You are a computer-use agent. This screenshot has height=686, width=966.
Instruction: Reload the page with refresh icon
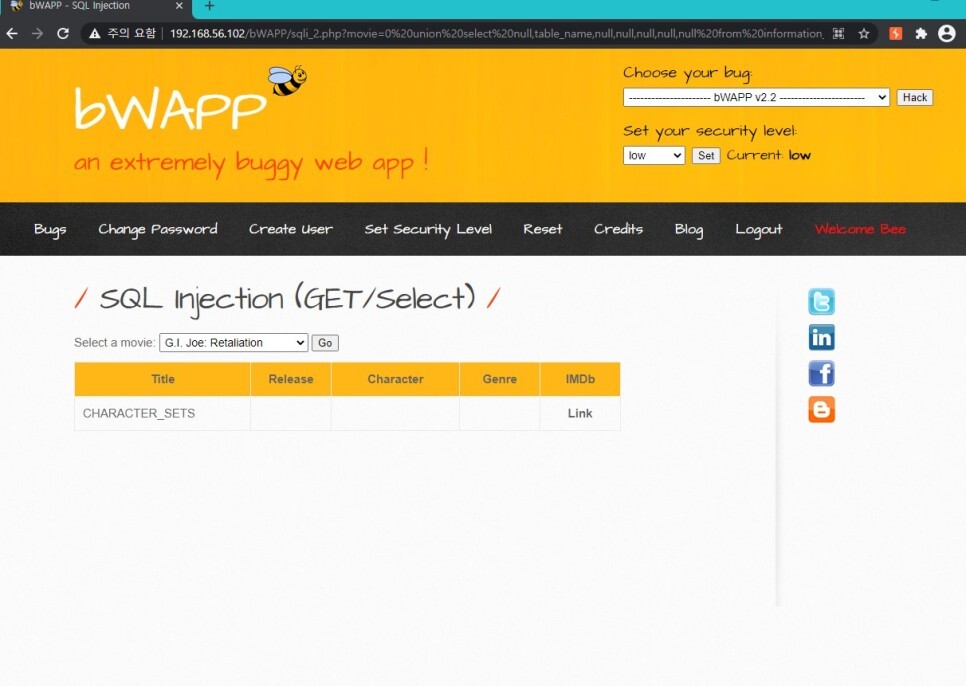pos(63,33)
